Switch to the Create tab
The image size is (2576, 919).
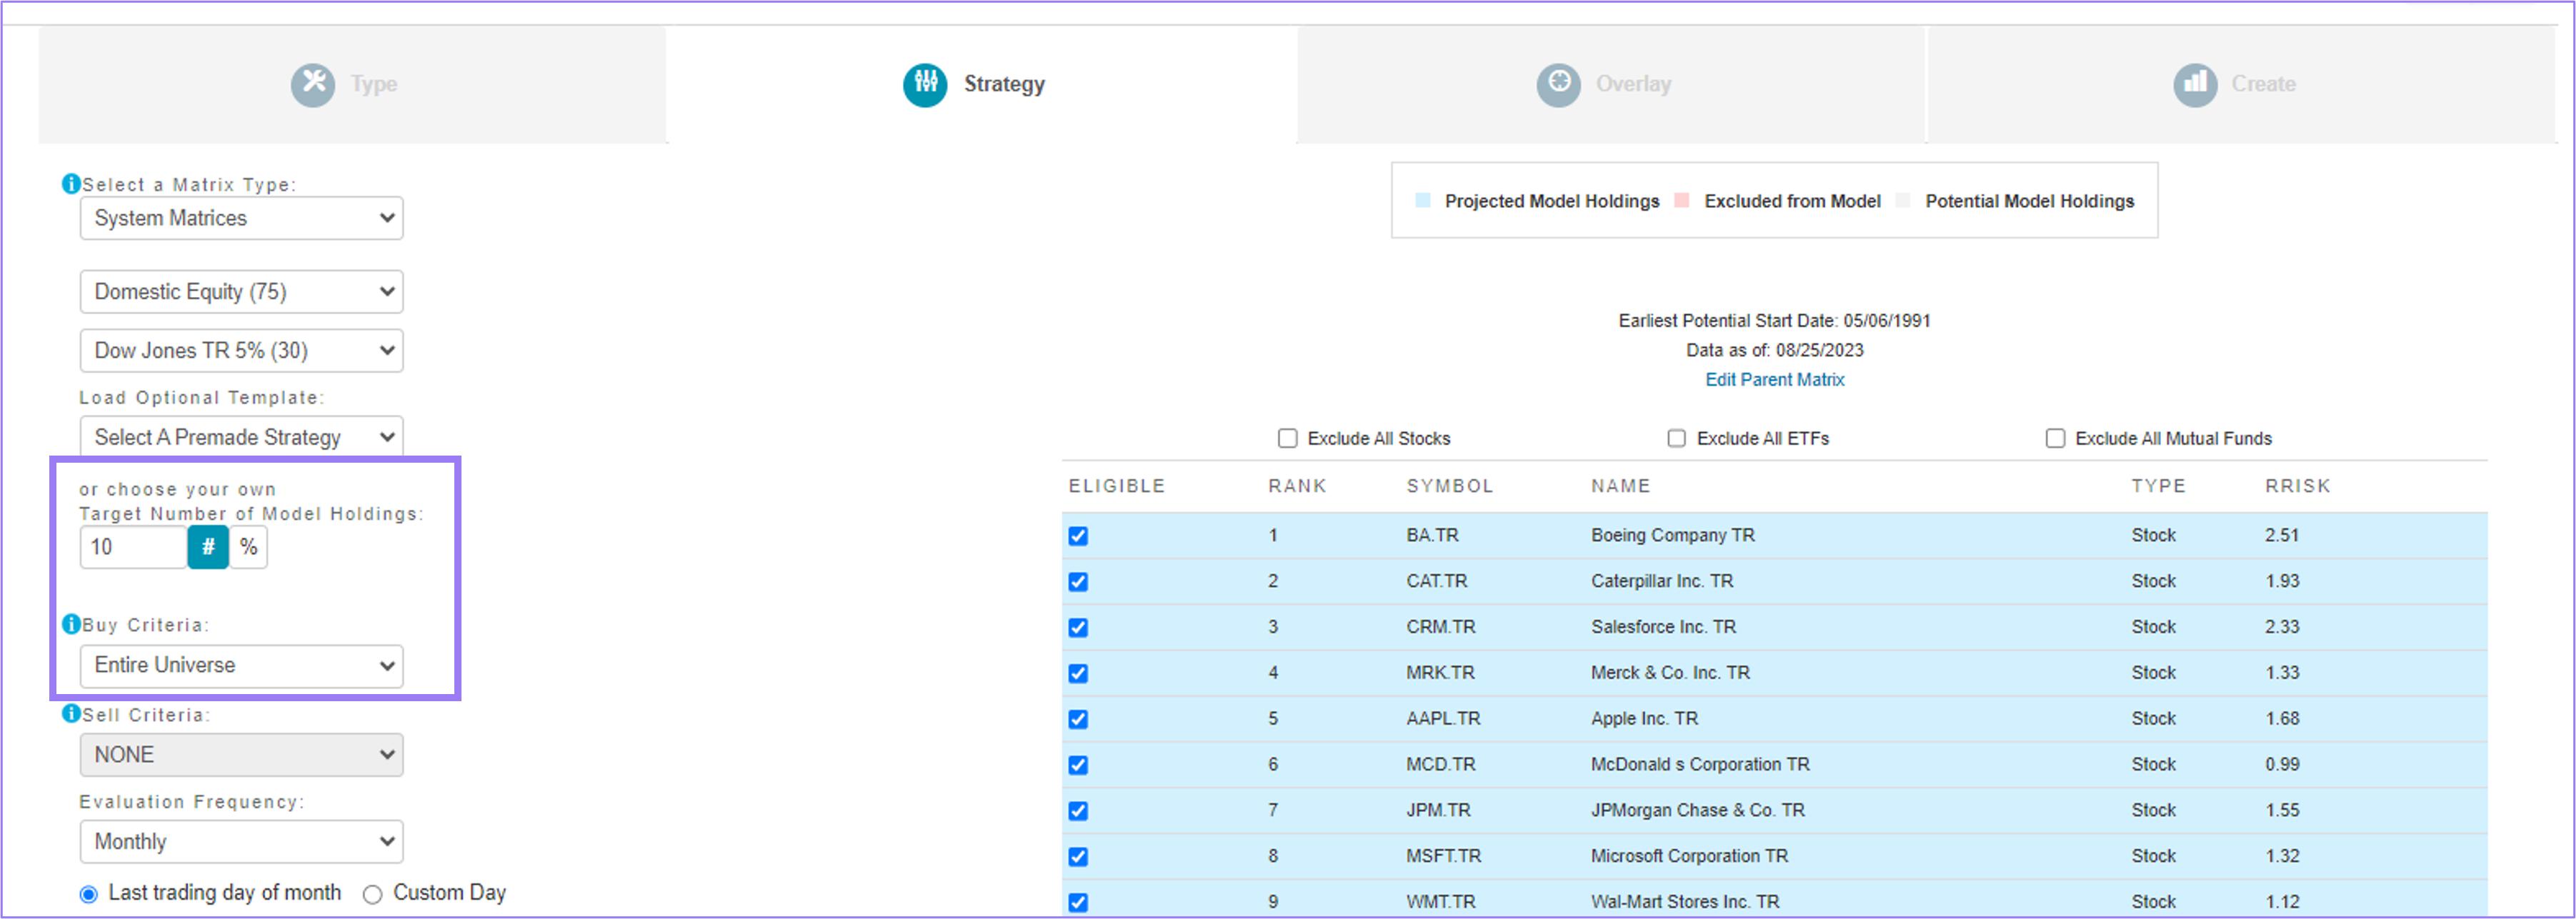(2241, 85)
